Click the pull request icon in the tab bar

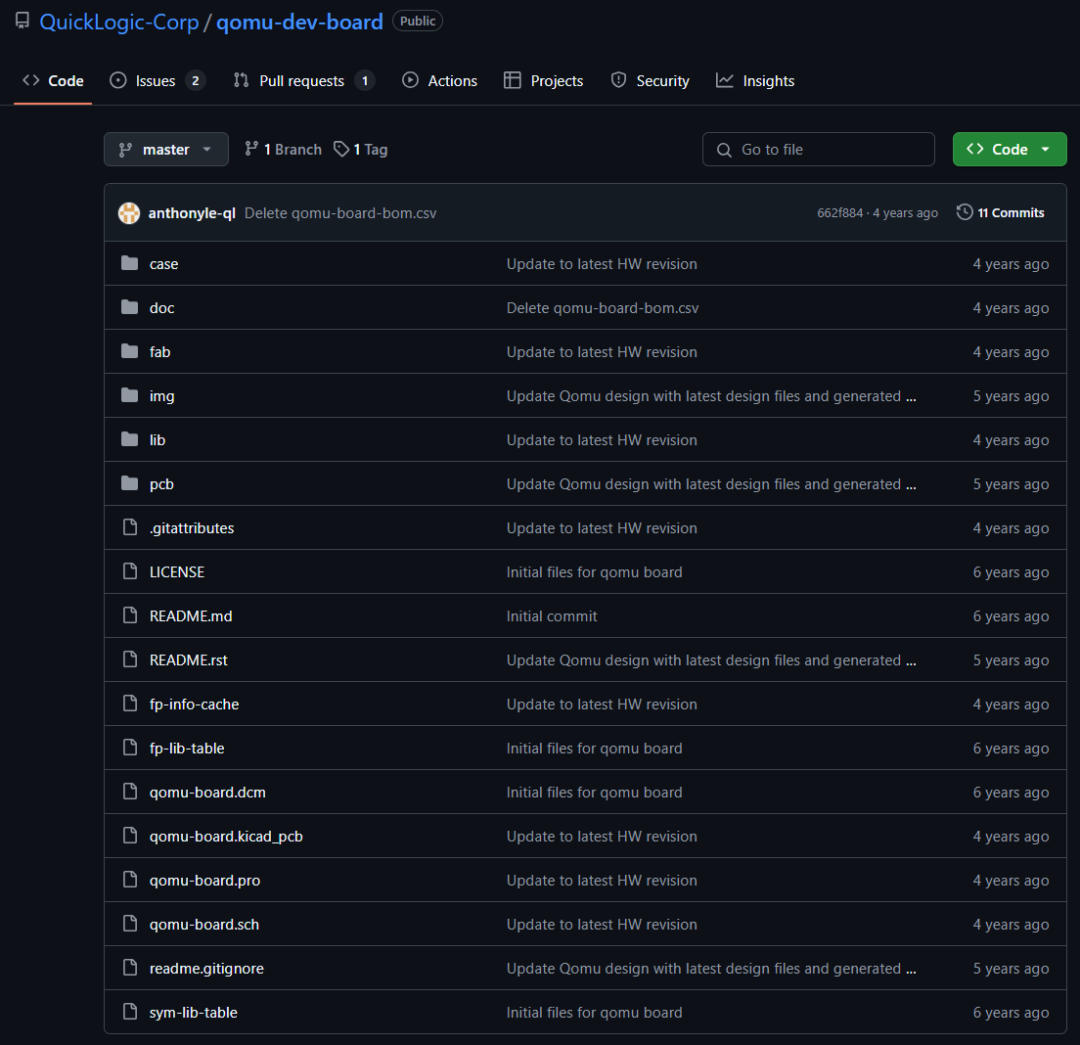click(241, 80)
